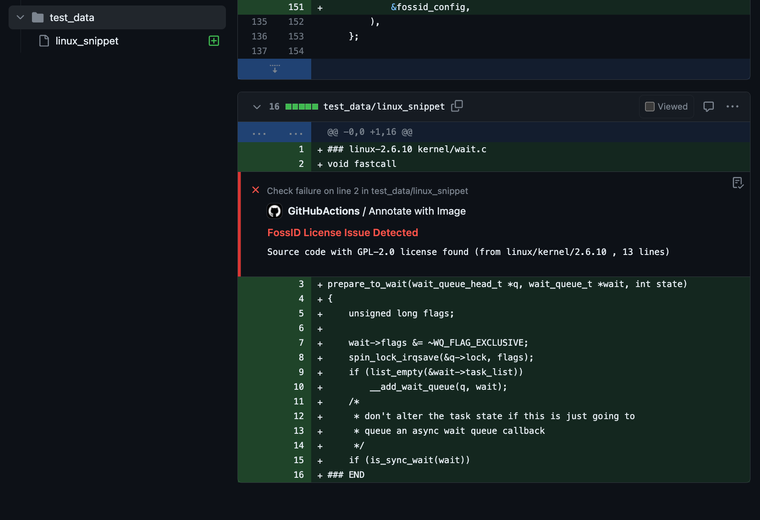
Task: Collapse the test_data folder chevron
Action: coord(20,17)
